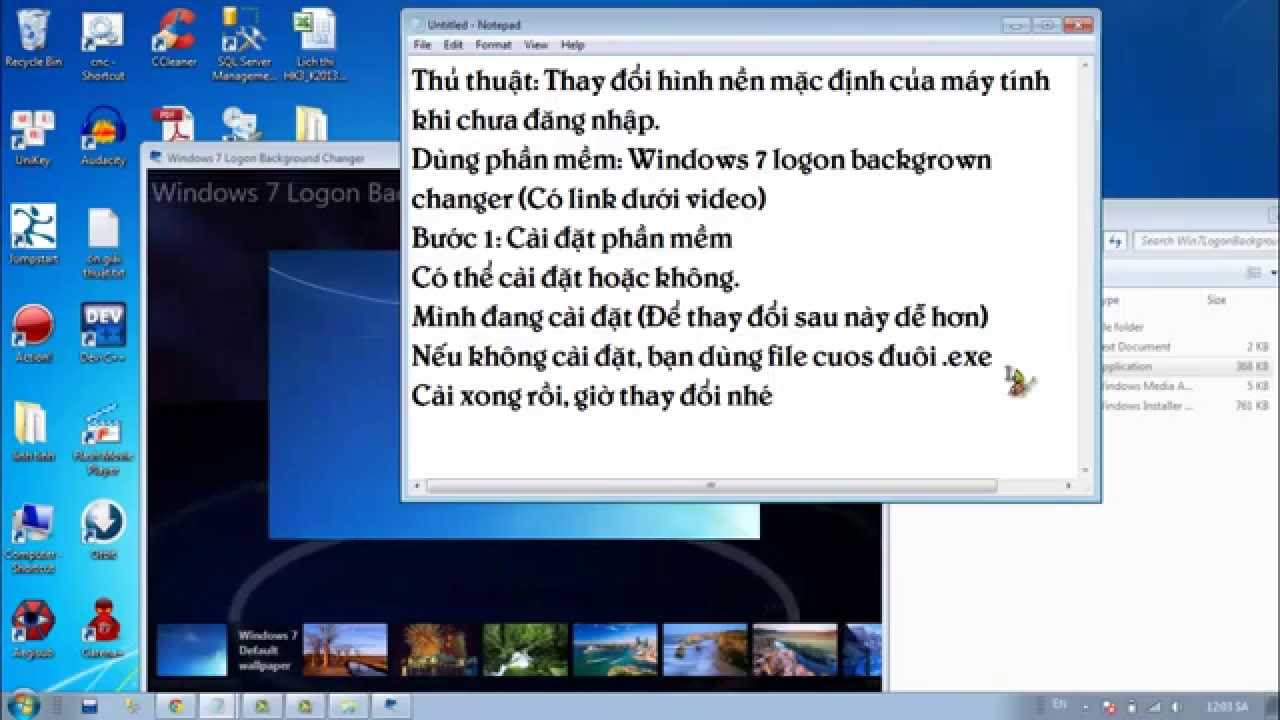Viewport: 1280px width, 720px height.
Task: Select the Application 368 KB row in Explorer
Action: pyautogui.click(x=1188, y=366)
